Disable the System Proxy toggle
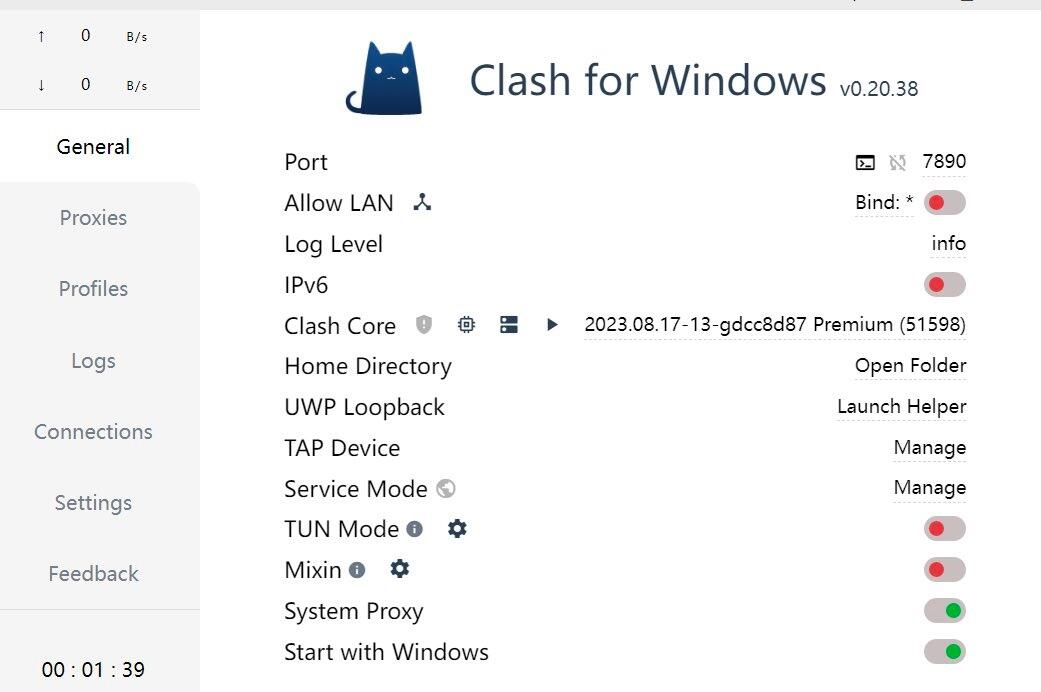The width and height of the screenshot is (1041, 692). tap(944, 610)
